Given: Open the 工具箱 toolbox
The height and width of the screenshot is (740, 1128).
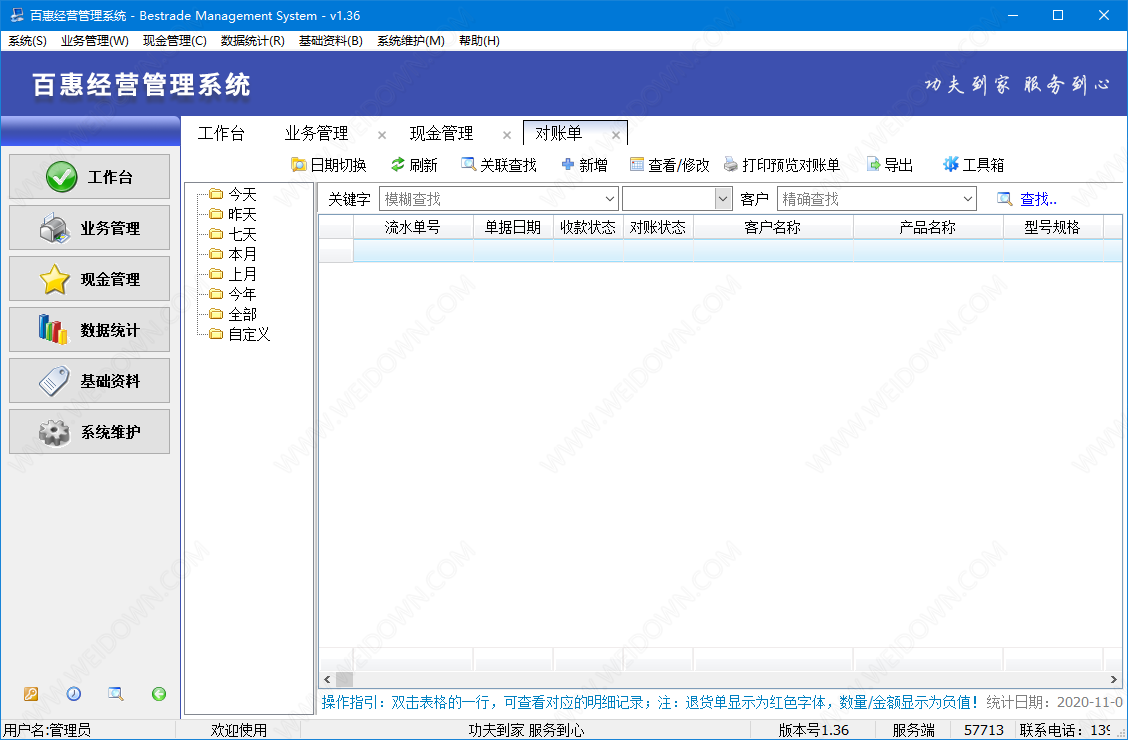Looking at the screenshot, I should 951,165.
